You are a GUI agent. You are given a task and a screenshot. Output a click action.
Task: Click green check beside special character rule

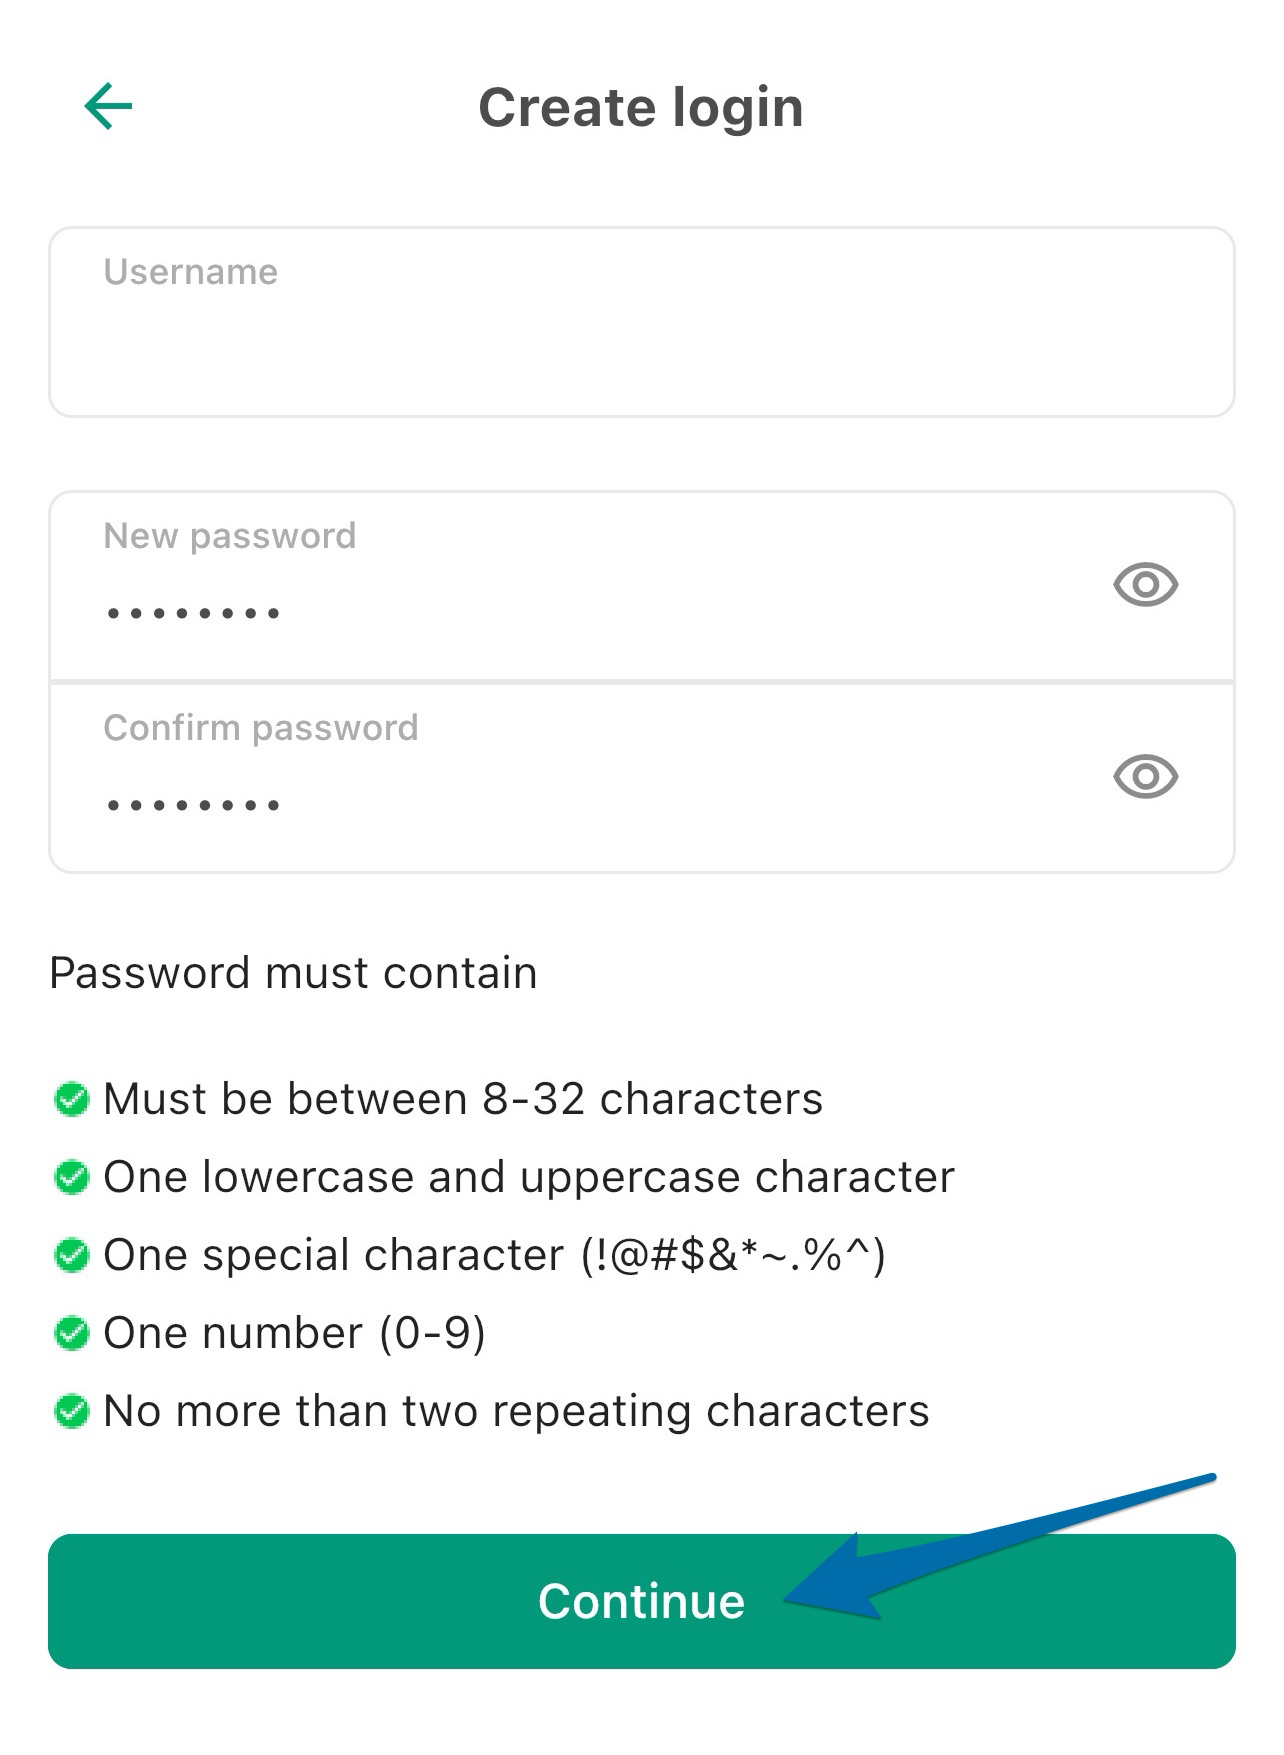point(71,1255)
